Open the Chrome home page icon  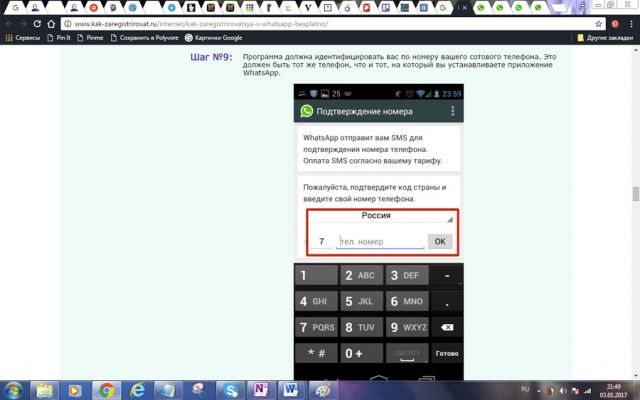[51, 24]
